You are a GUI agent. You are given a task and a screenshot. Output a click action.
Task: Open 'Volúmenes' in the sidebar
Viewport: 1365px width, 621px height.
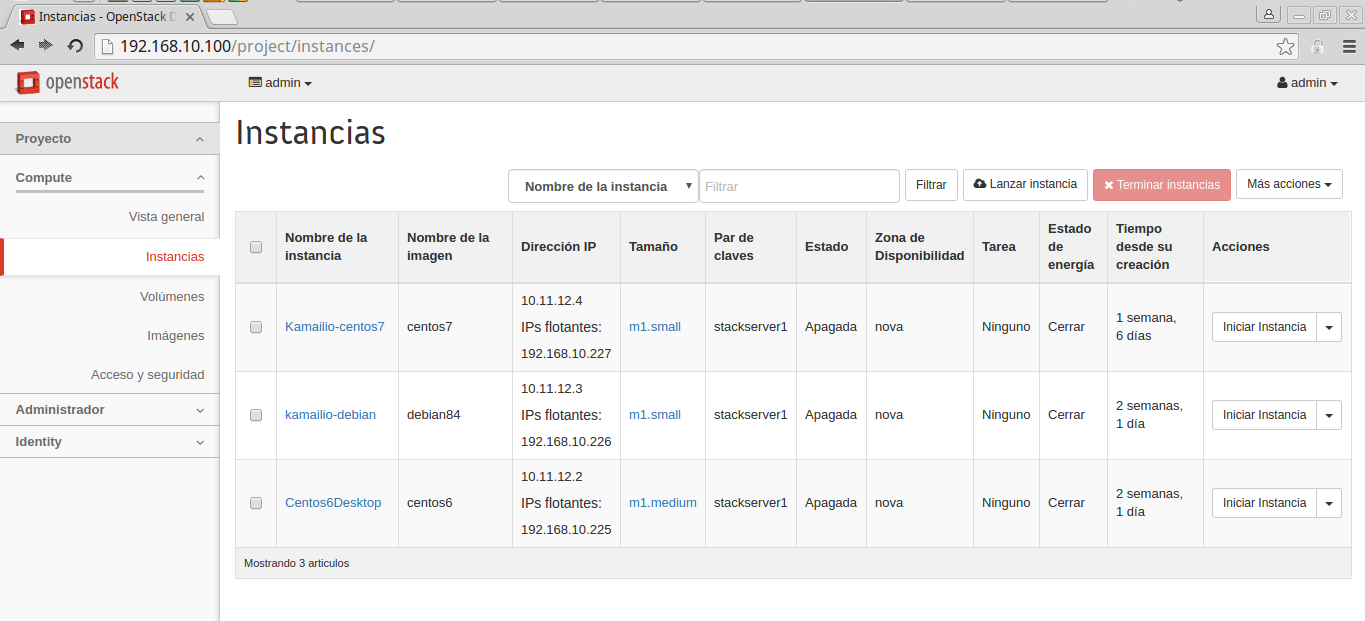click(172, 296)
